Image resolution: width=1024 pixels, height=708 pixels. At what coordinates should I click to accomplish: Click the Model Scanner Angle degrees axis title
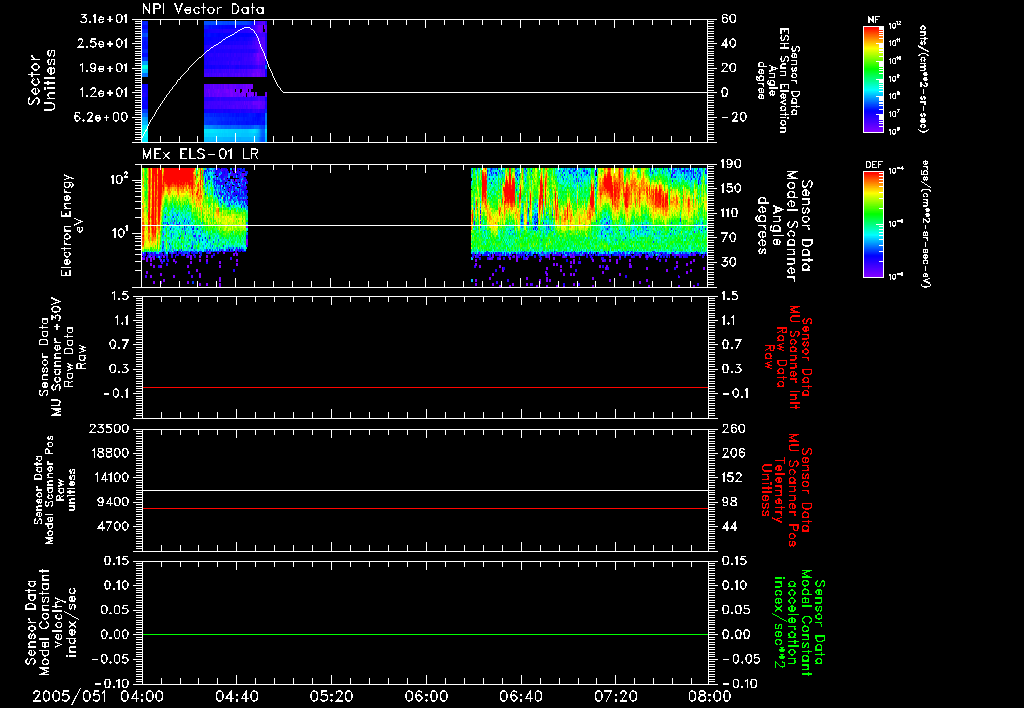(x=784, y=225)
